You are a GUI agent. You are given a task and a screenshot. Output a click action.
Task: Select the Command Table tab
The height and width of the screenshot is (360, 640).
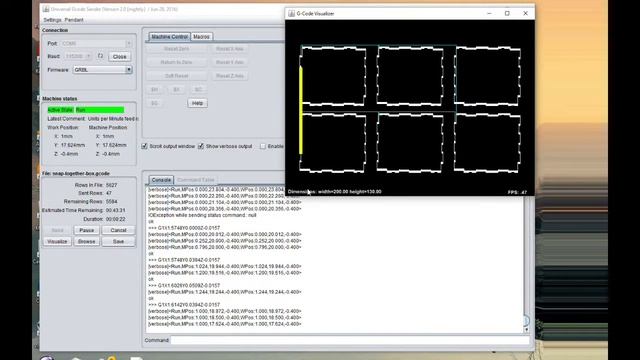click(x=196, y=180)
